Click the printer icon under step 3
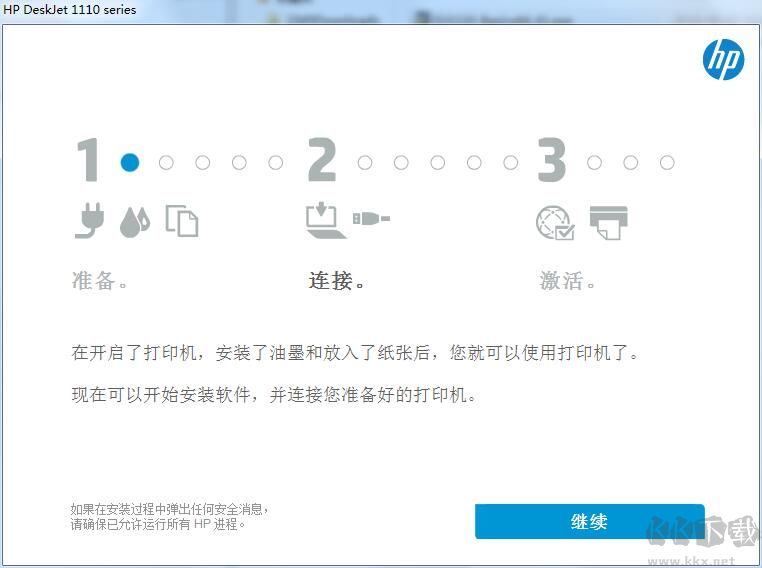Screen dimensions: 762x568 [608, 222]
